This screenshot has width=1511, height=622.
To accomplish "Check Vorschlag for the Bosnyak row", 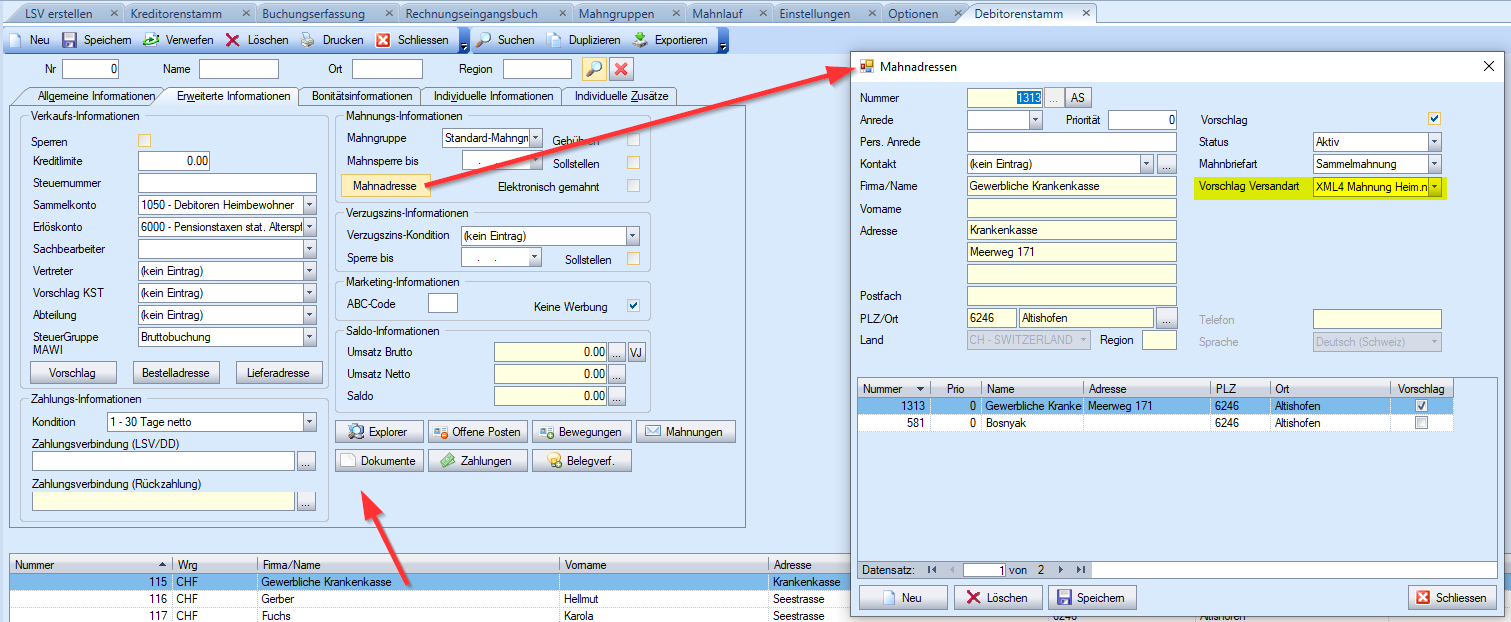I will [x=1421, y=423].
